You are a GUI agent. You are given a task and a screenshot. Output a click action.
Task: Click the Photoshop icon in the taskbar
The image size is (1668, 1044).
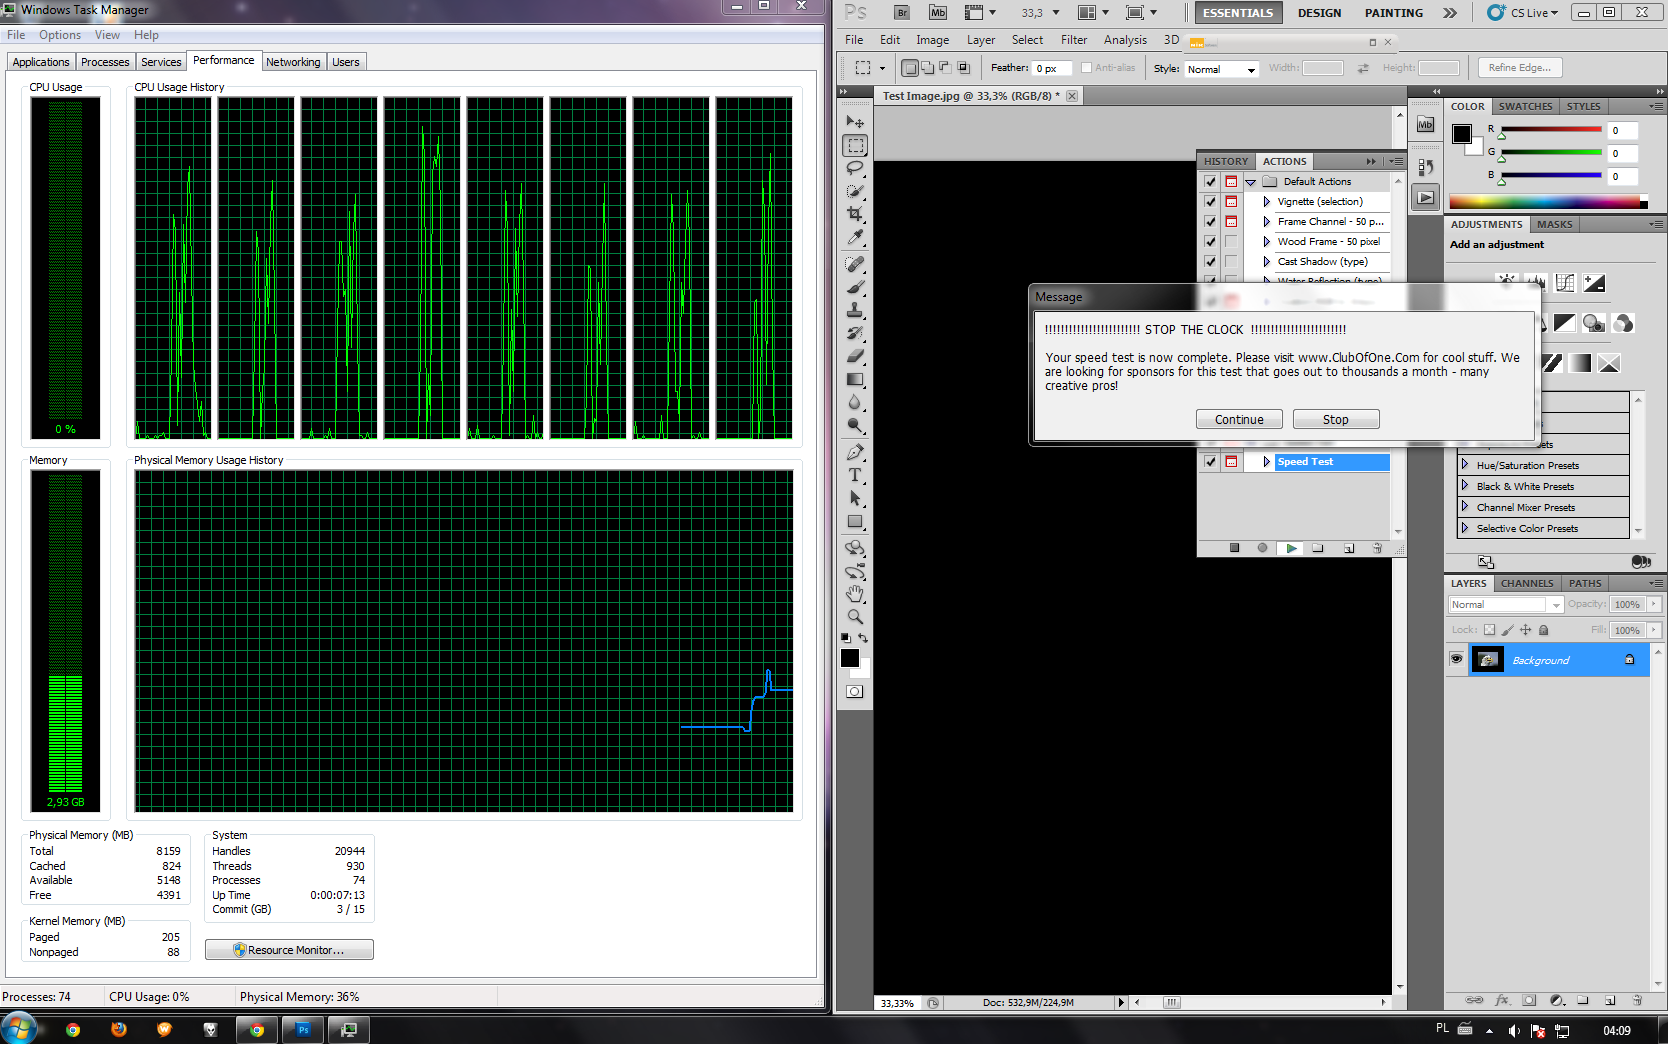pos(303,1029)
